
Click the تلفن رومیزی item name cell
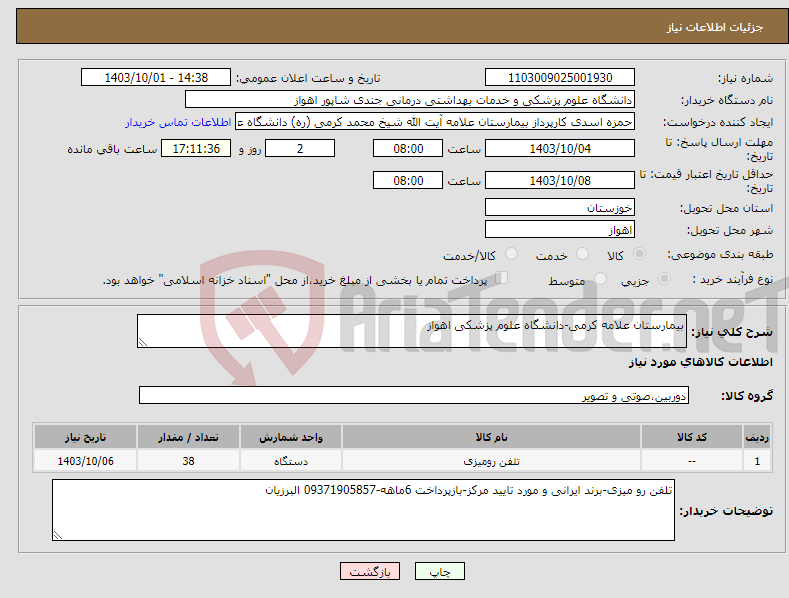coord(491,461)
